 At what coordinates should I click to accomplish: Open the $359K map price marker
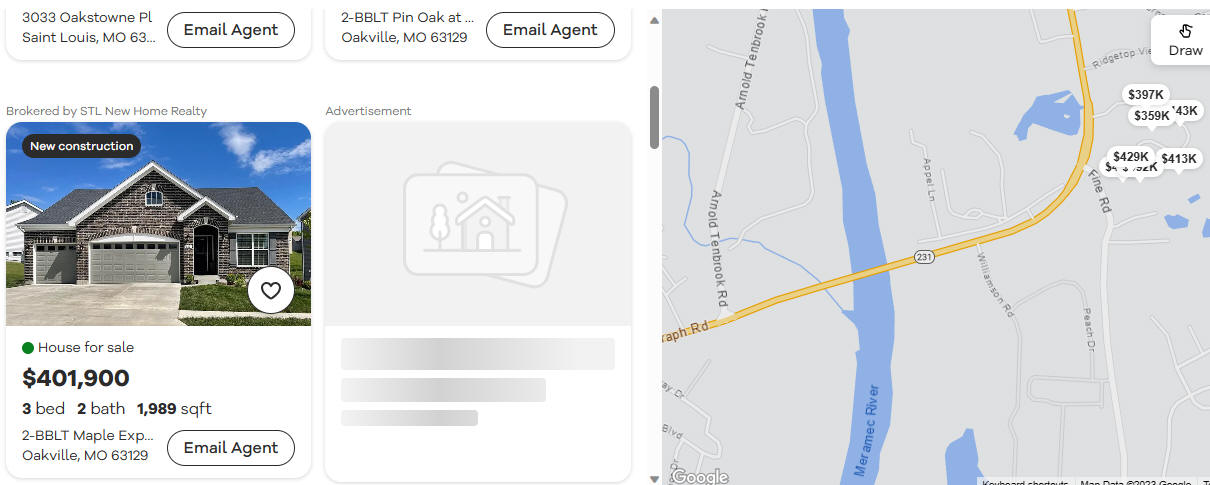1151,116
